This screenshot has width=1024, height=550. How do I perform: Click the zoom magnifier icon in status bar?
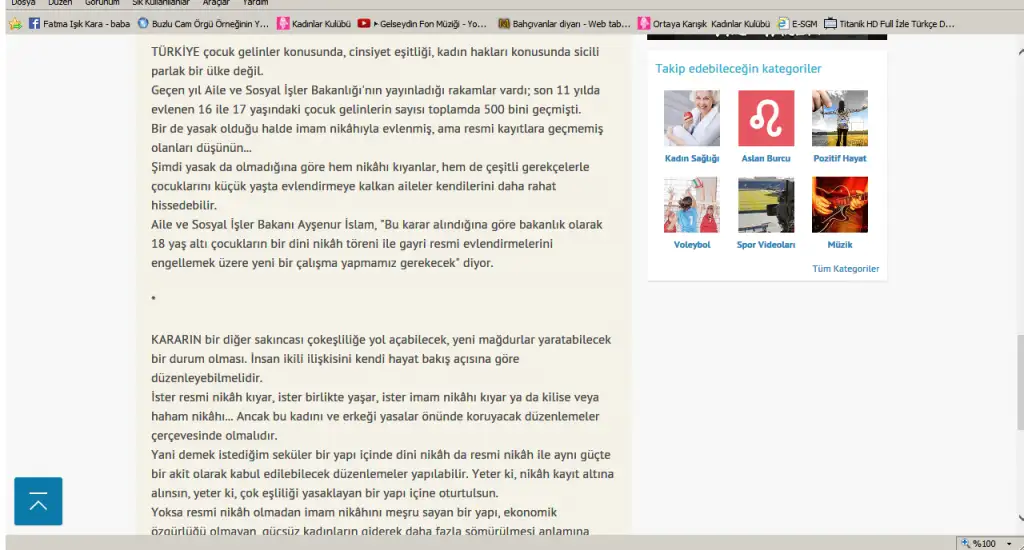(965, 543)
